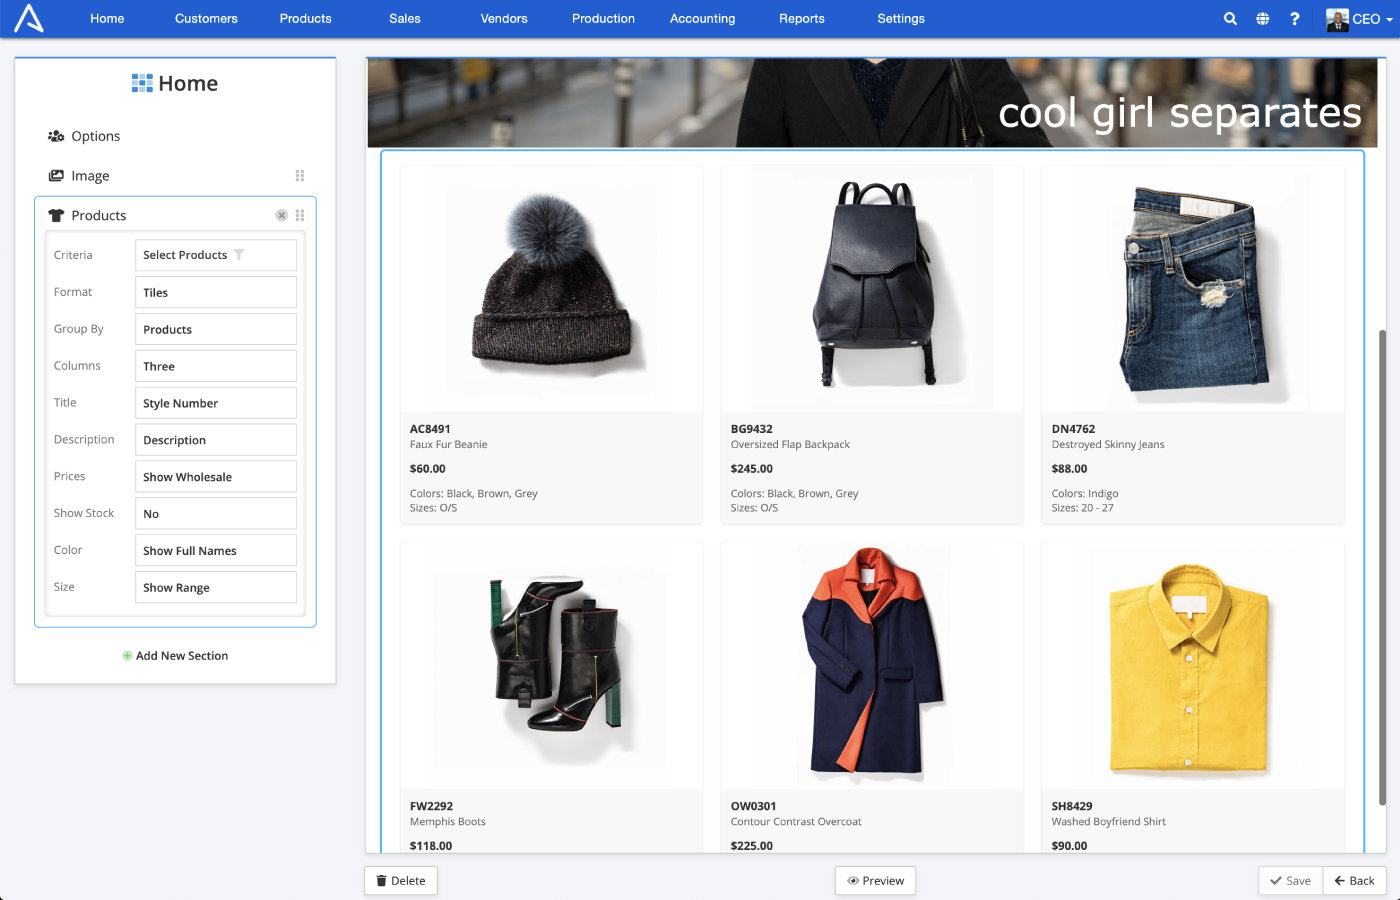This screenshot has width=1400, height=900.
Task: Click the Image section picture icon
Action: [x=57, y=175]
